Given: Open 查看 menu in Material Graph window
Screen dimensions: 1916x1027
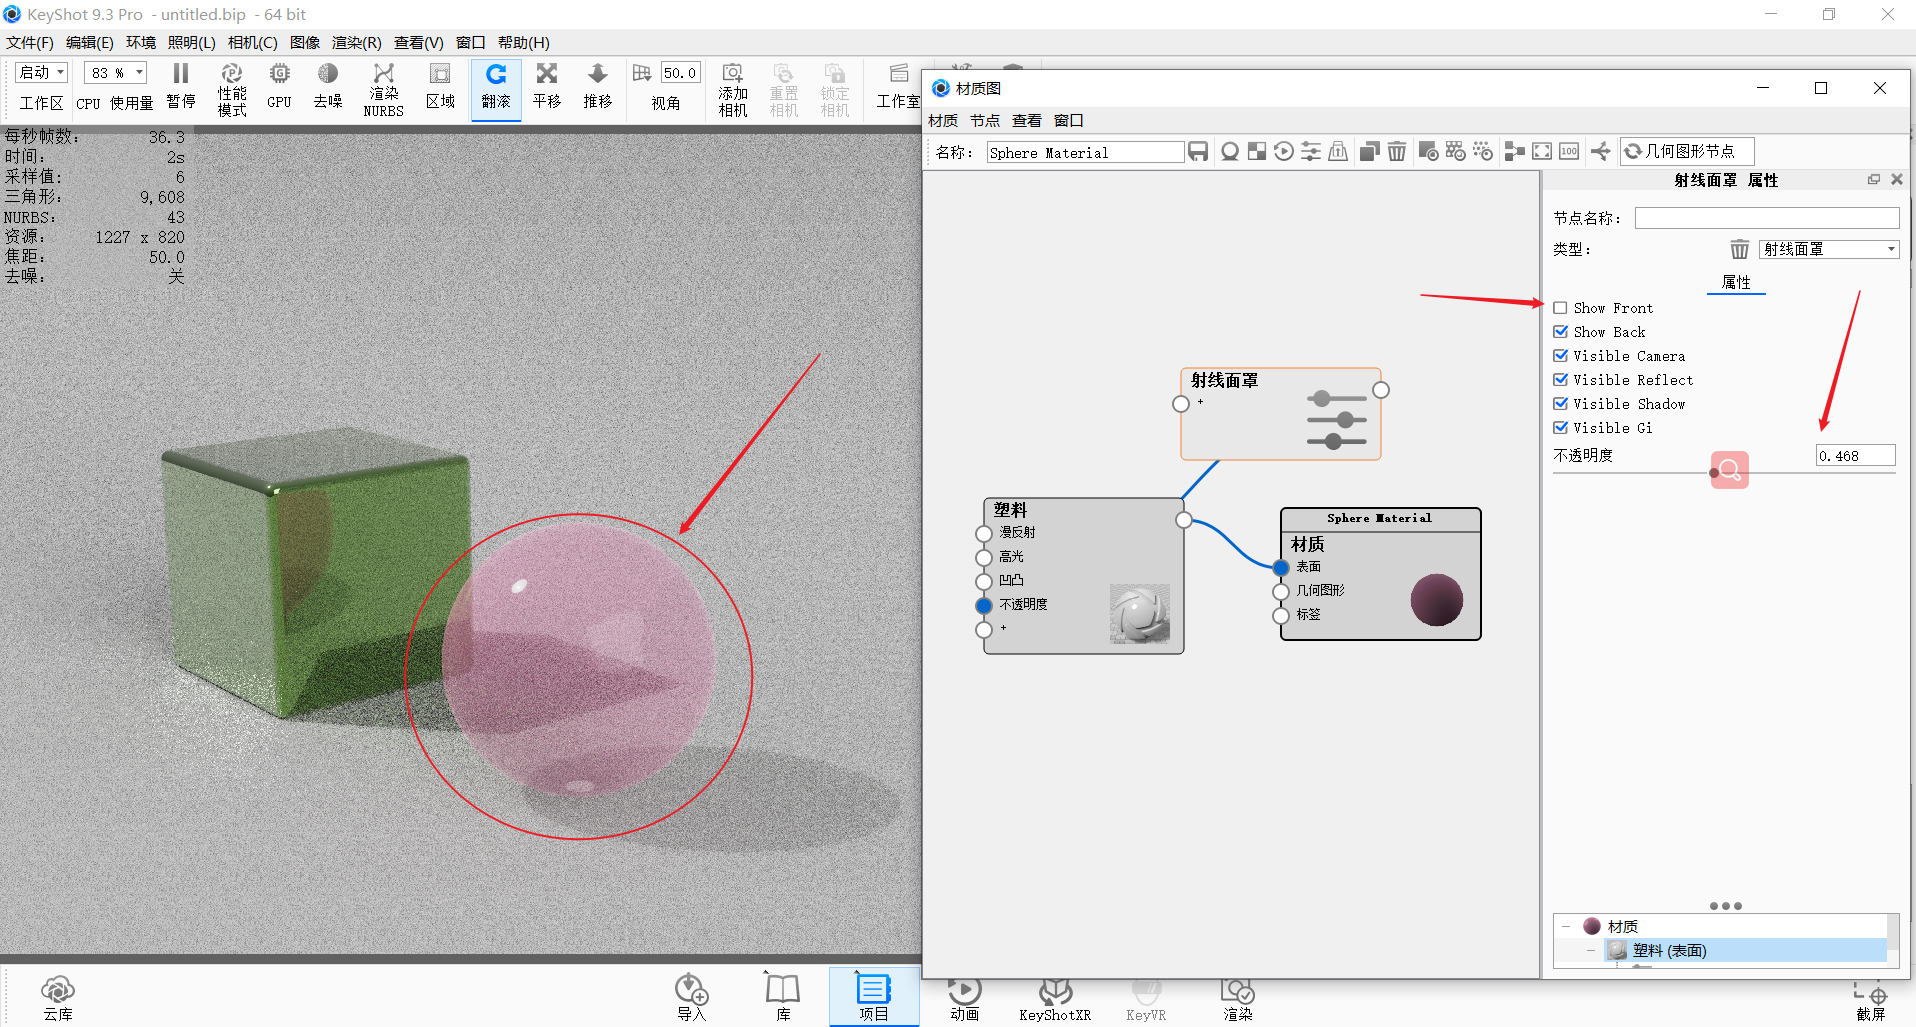Looking at the screenshot, I should point(1027,120).
